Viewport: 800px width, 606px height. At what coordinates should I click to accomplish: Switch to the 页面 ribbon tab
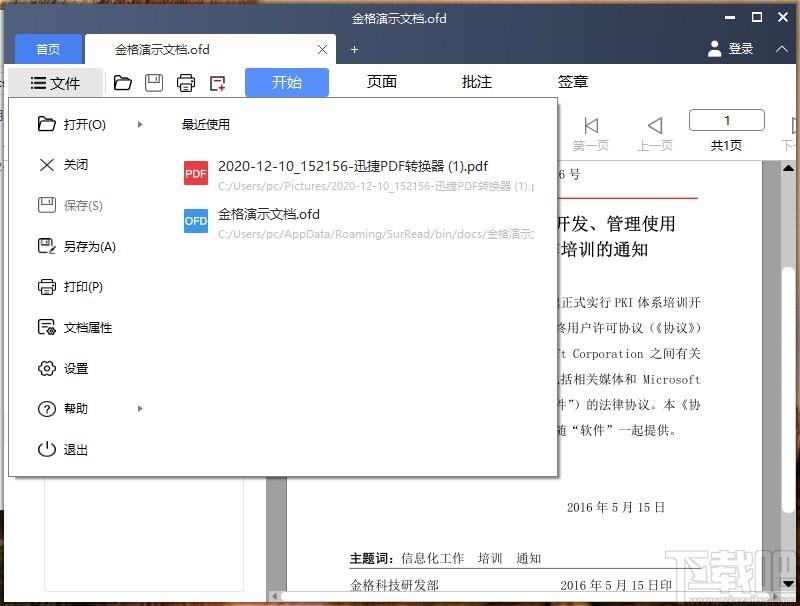382,82
